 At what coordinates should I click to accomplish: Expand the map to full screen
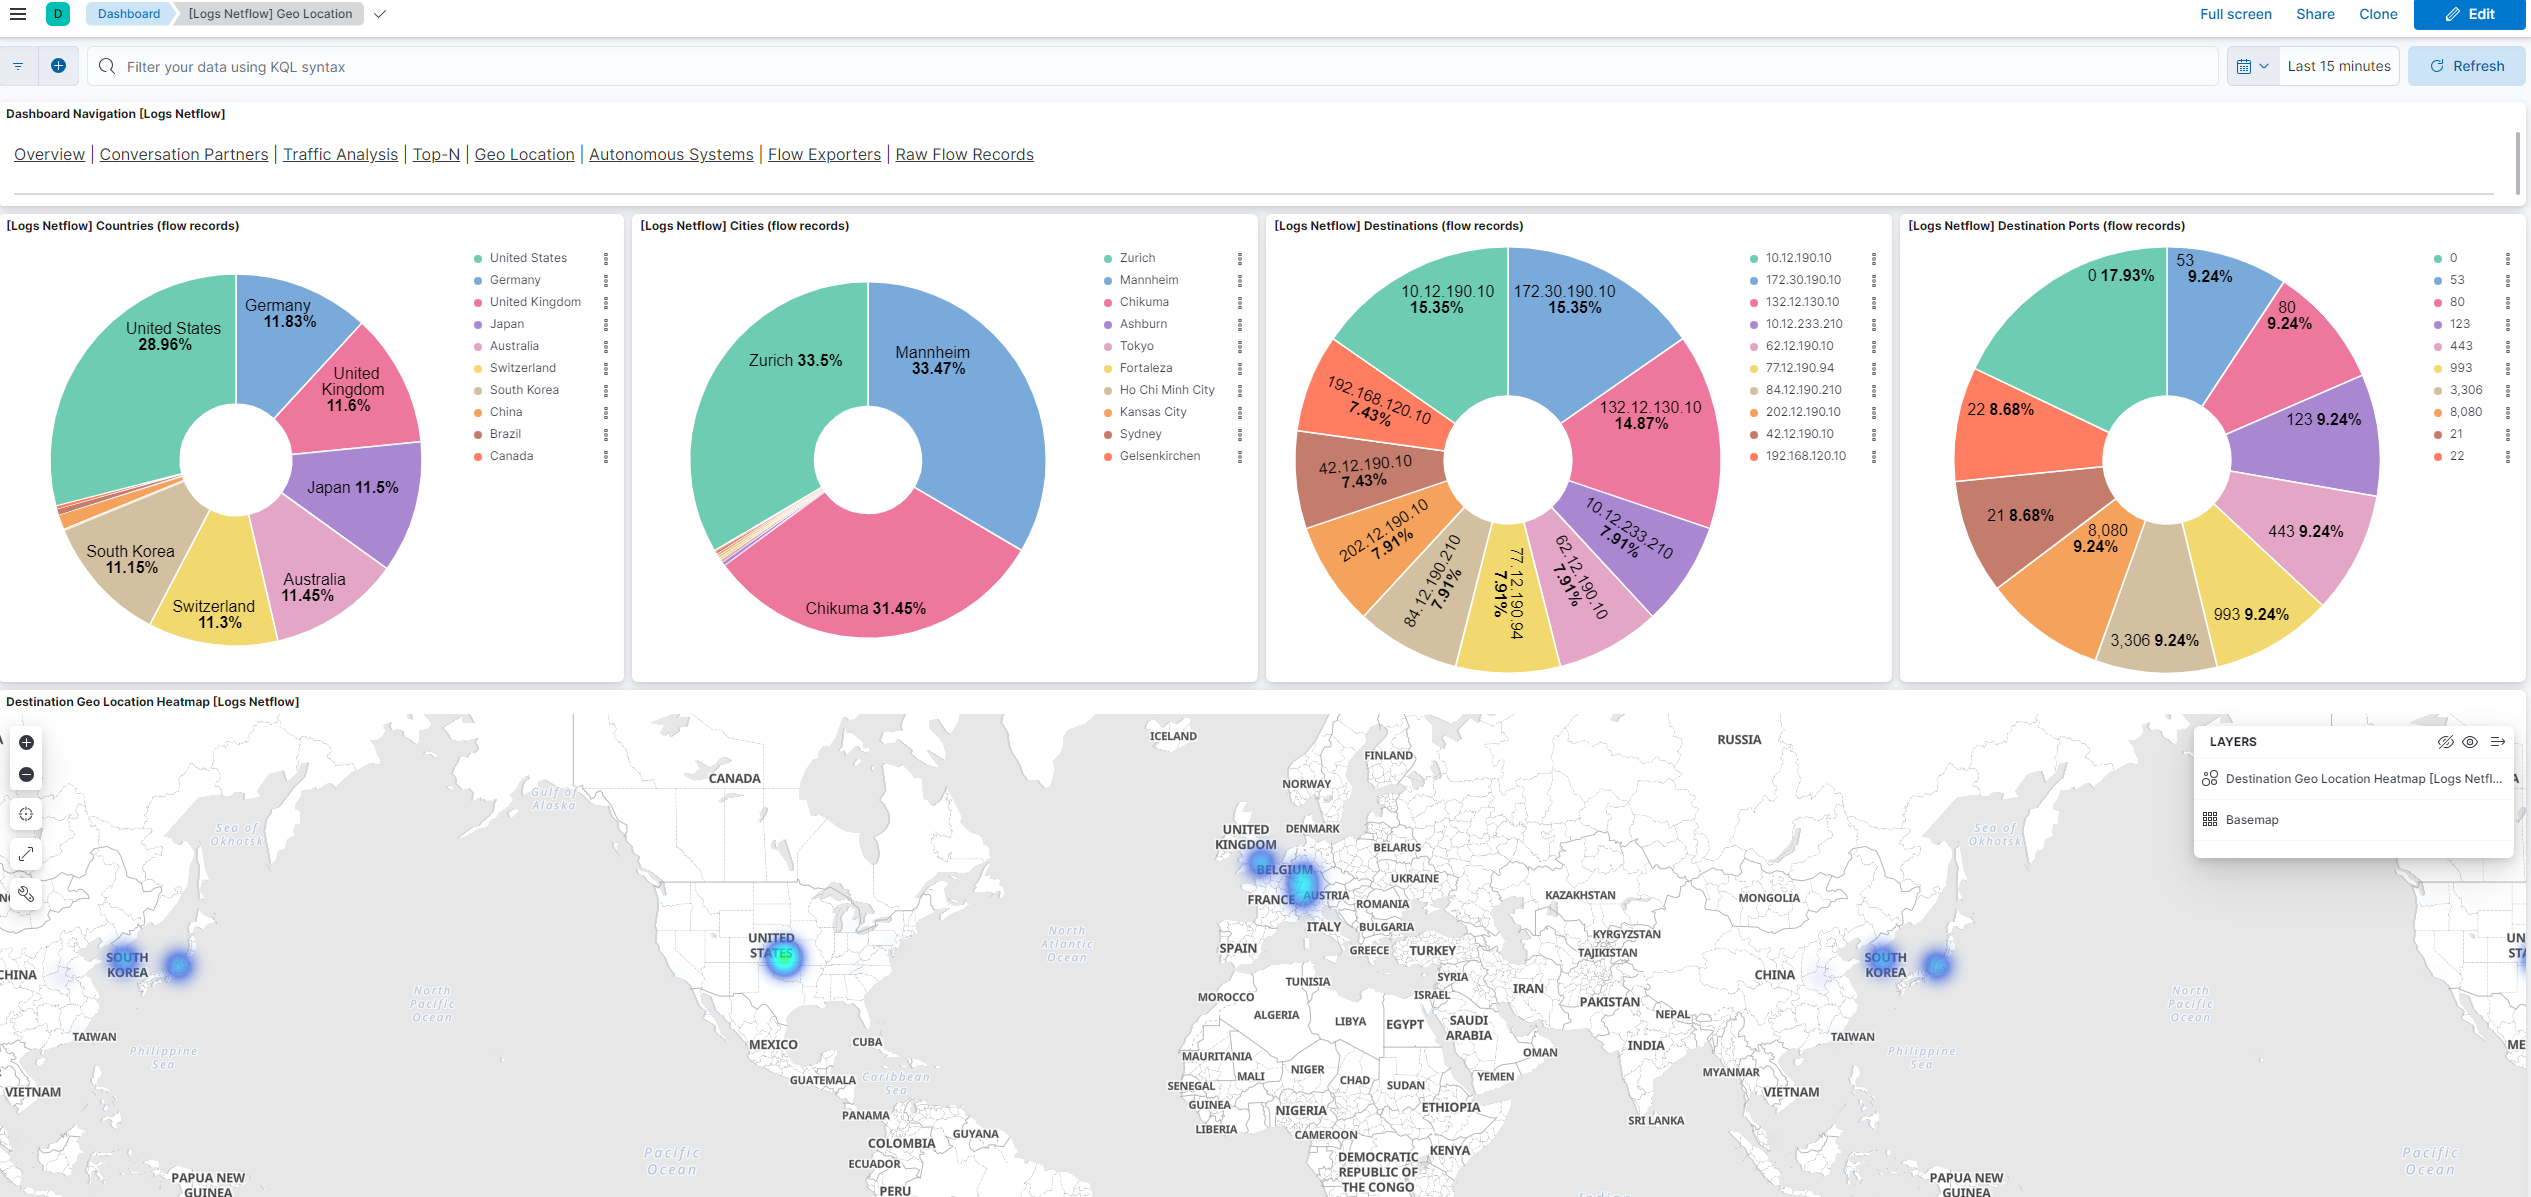tap(26, 854)
